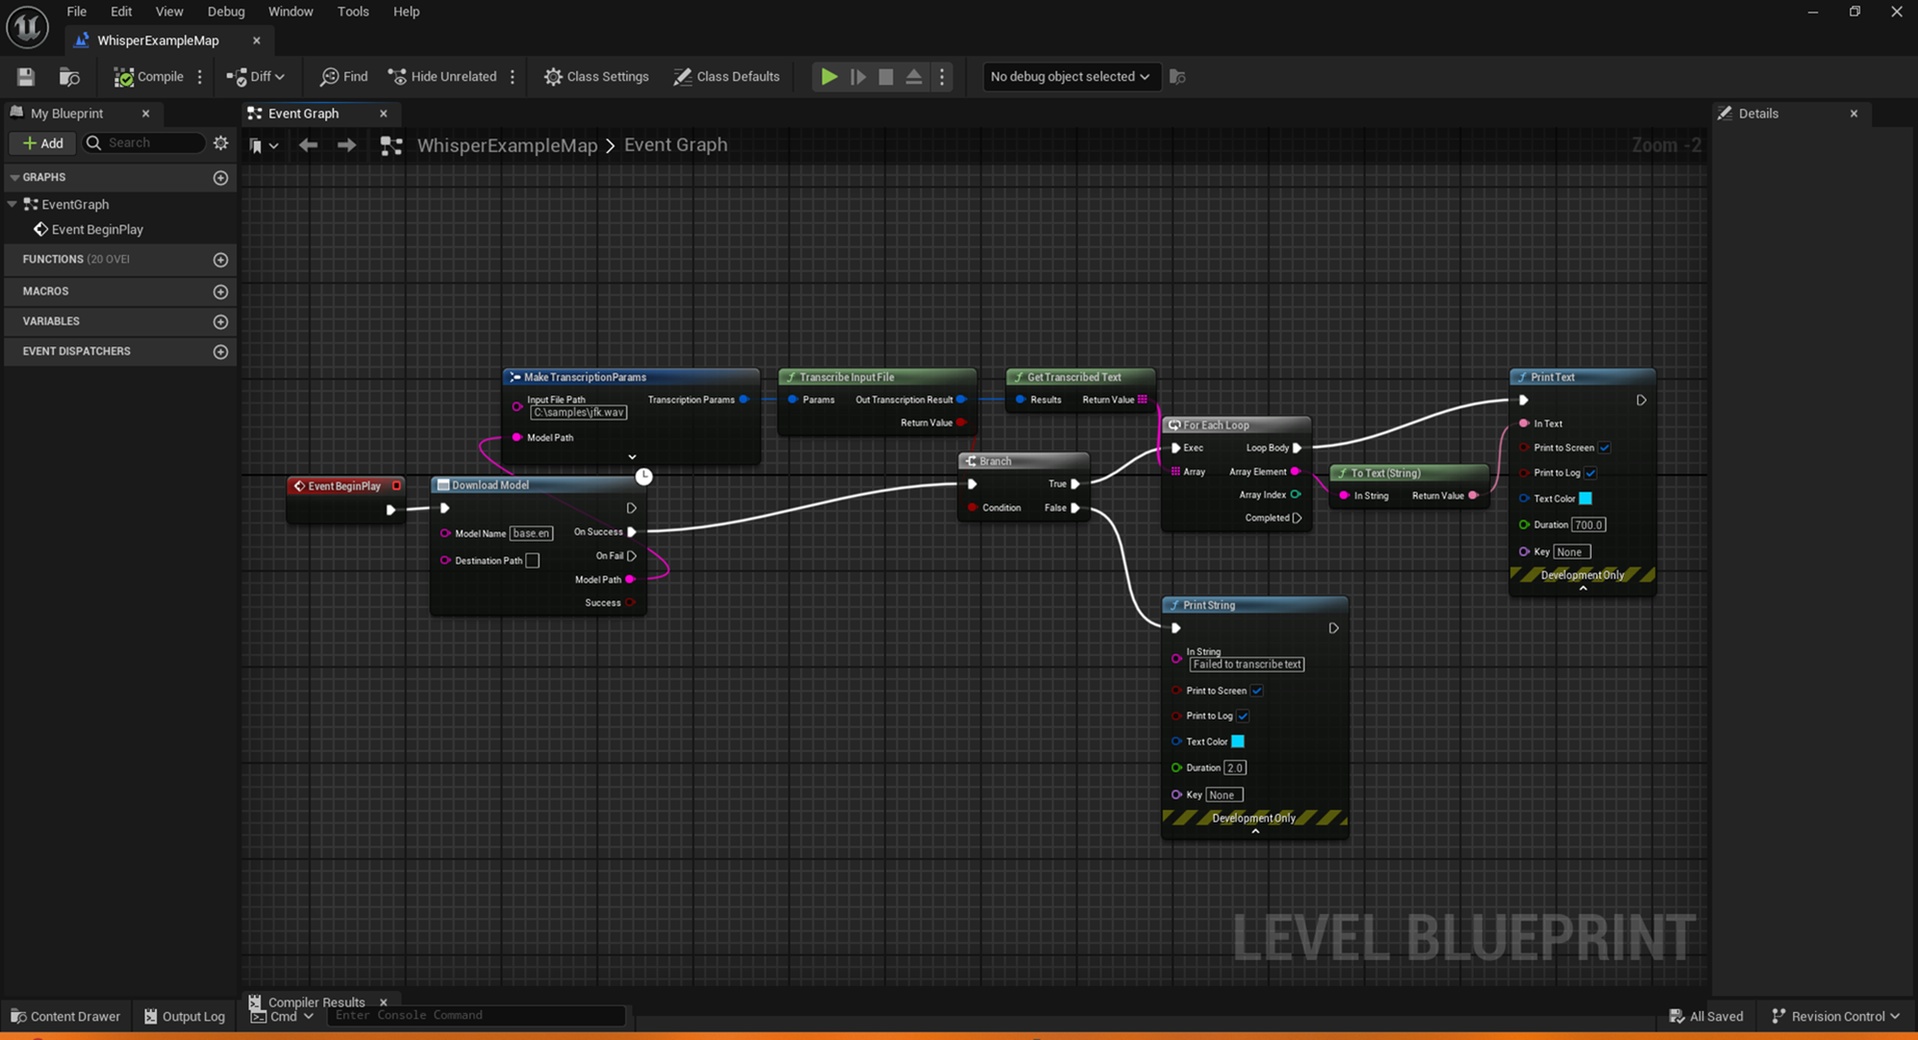1918x1040 pixels.
Task: Click Browse to asset in content browser icon
Action: [x=69, y=77]
